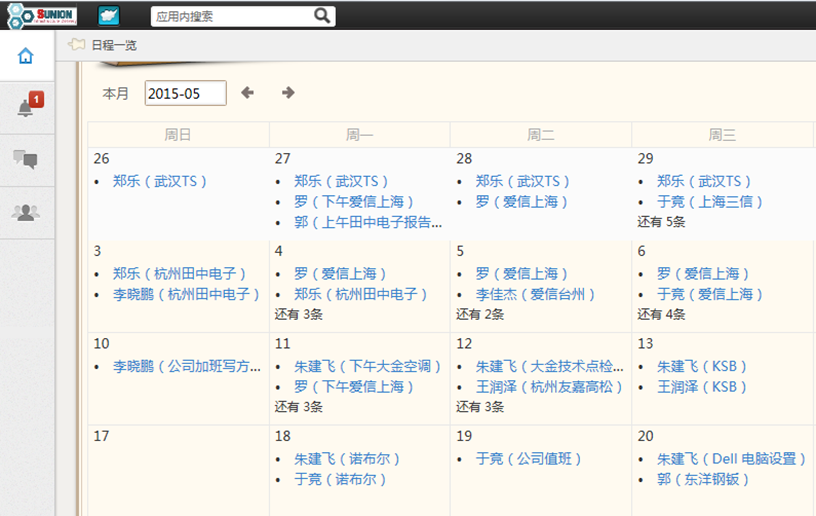Screen dimensions: 816x516
Task: Go to the home page icon
Action: (x=26, y=56)
